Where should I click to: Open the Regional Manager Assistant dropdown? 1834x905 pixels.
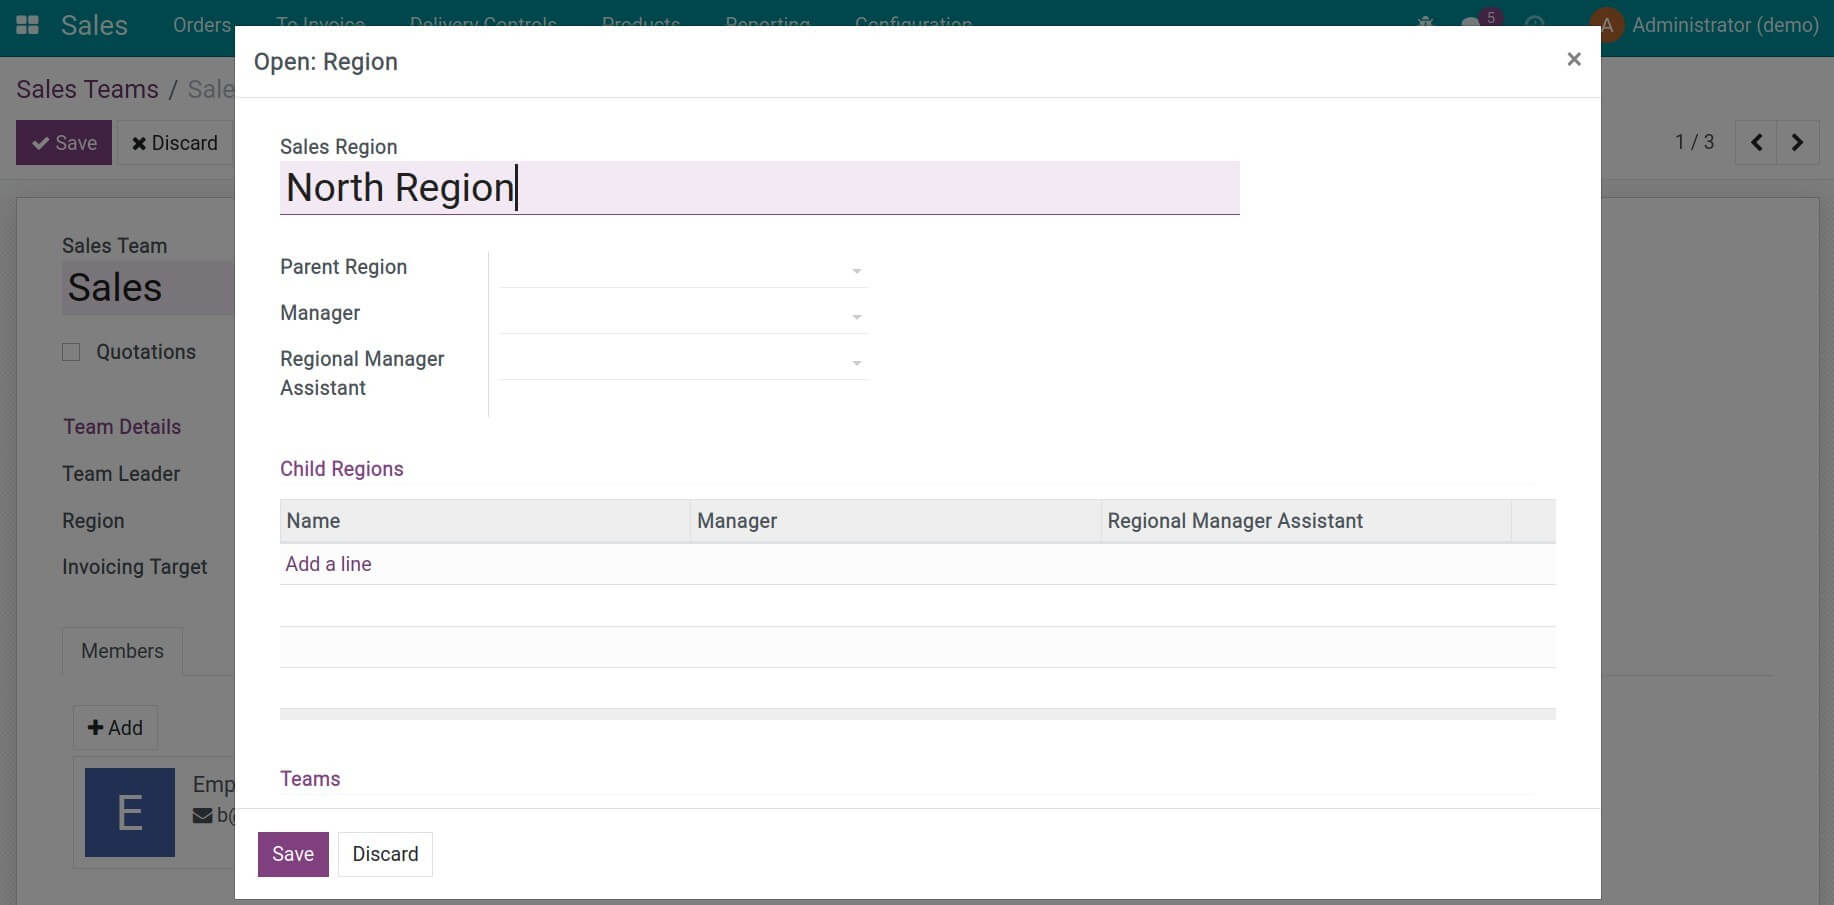coord(855,362)
